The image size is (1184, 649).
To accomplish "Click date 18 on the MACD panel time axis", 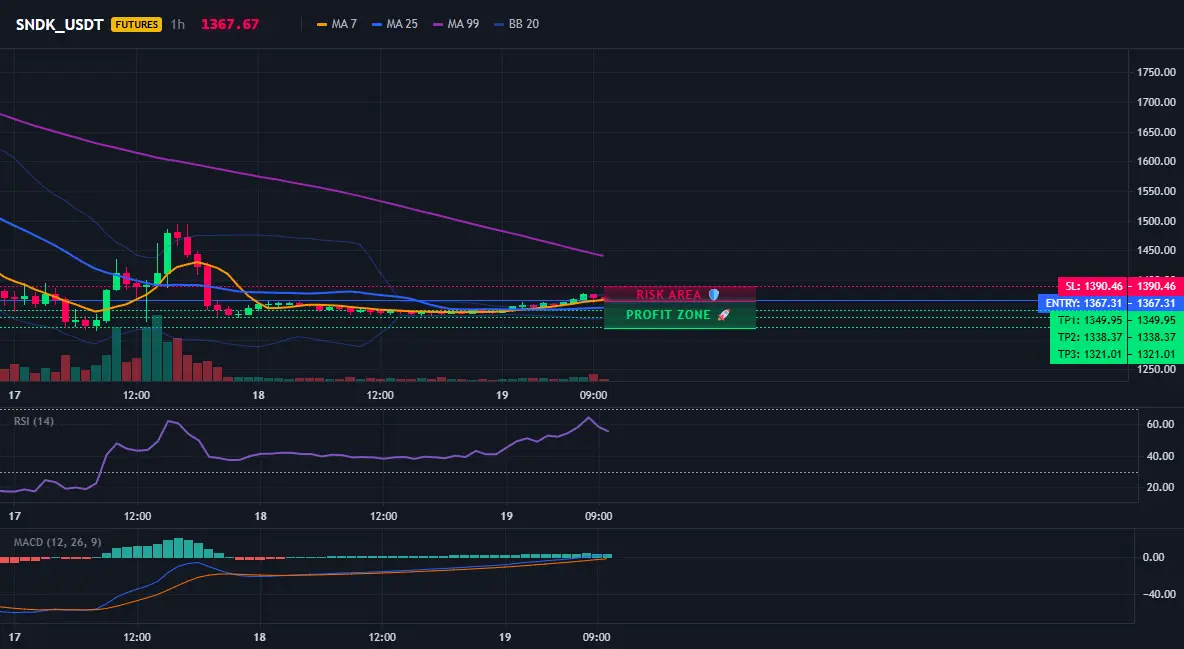I will (260, 637).
